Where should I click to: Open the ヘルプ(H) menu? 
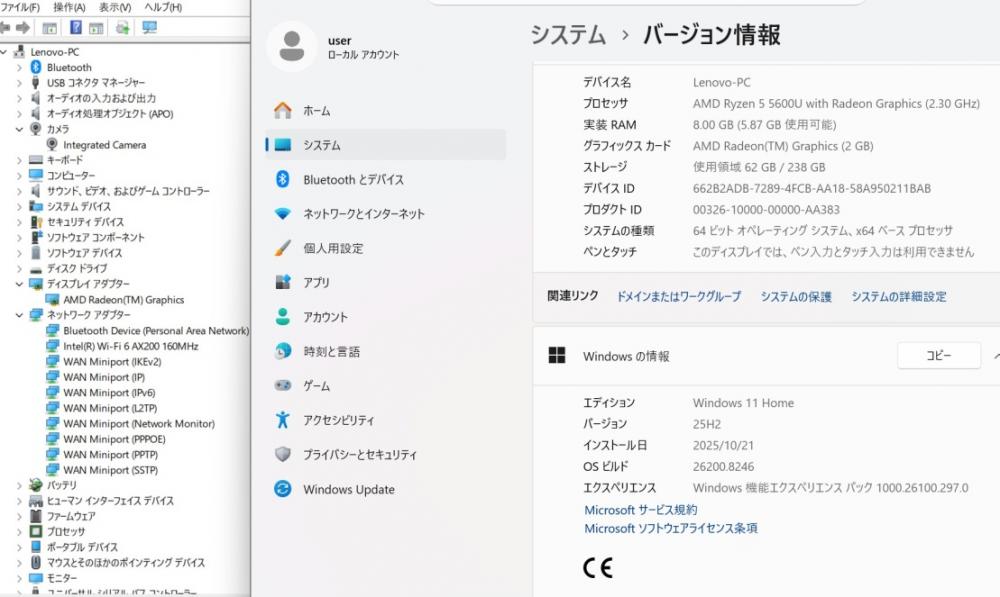click(x=163, y=7)
